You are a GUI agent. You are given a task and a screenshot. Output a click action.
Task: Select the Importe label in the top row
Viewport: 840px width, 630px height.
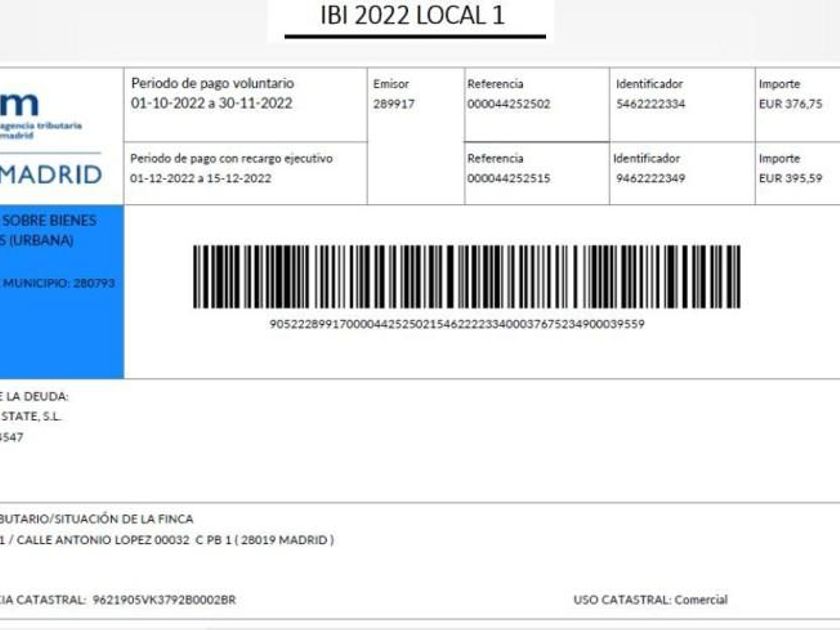(779, 84)
